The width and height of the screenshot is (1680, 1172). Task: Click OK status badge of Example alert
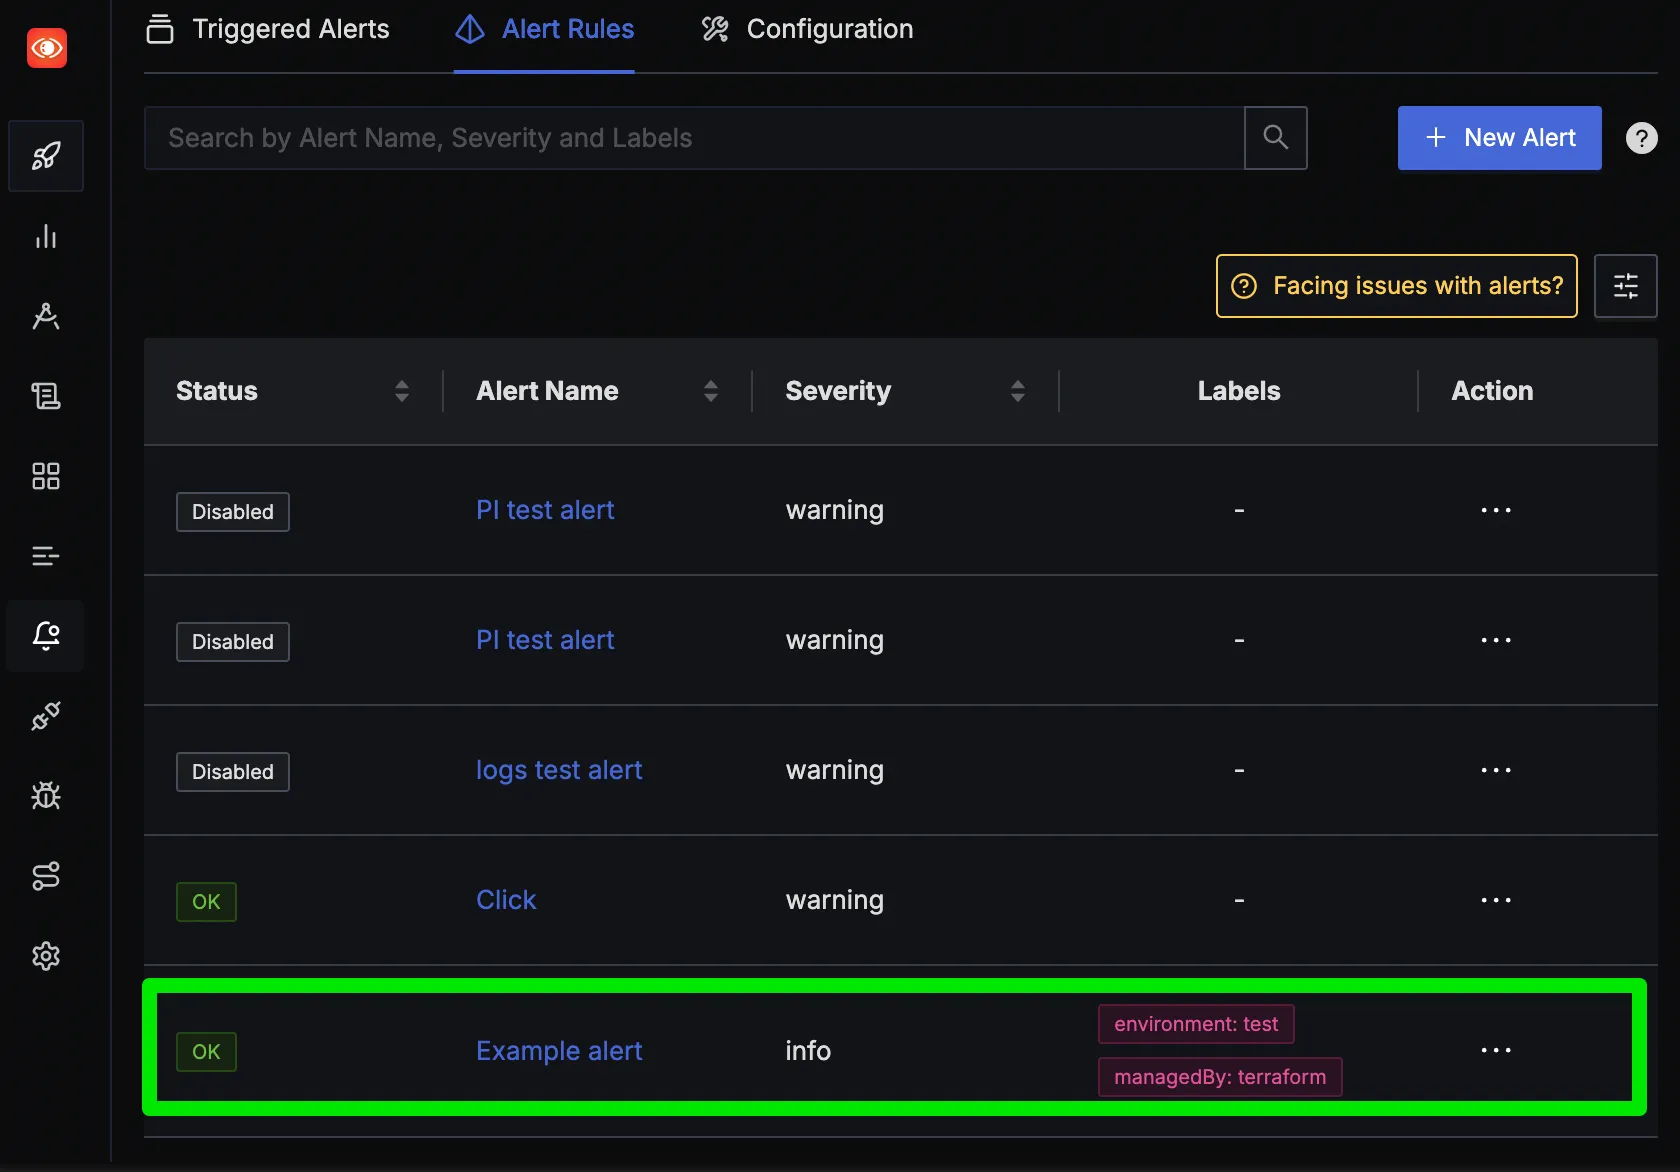tap(206, 1052)
